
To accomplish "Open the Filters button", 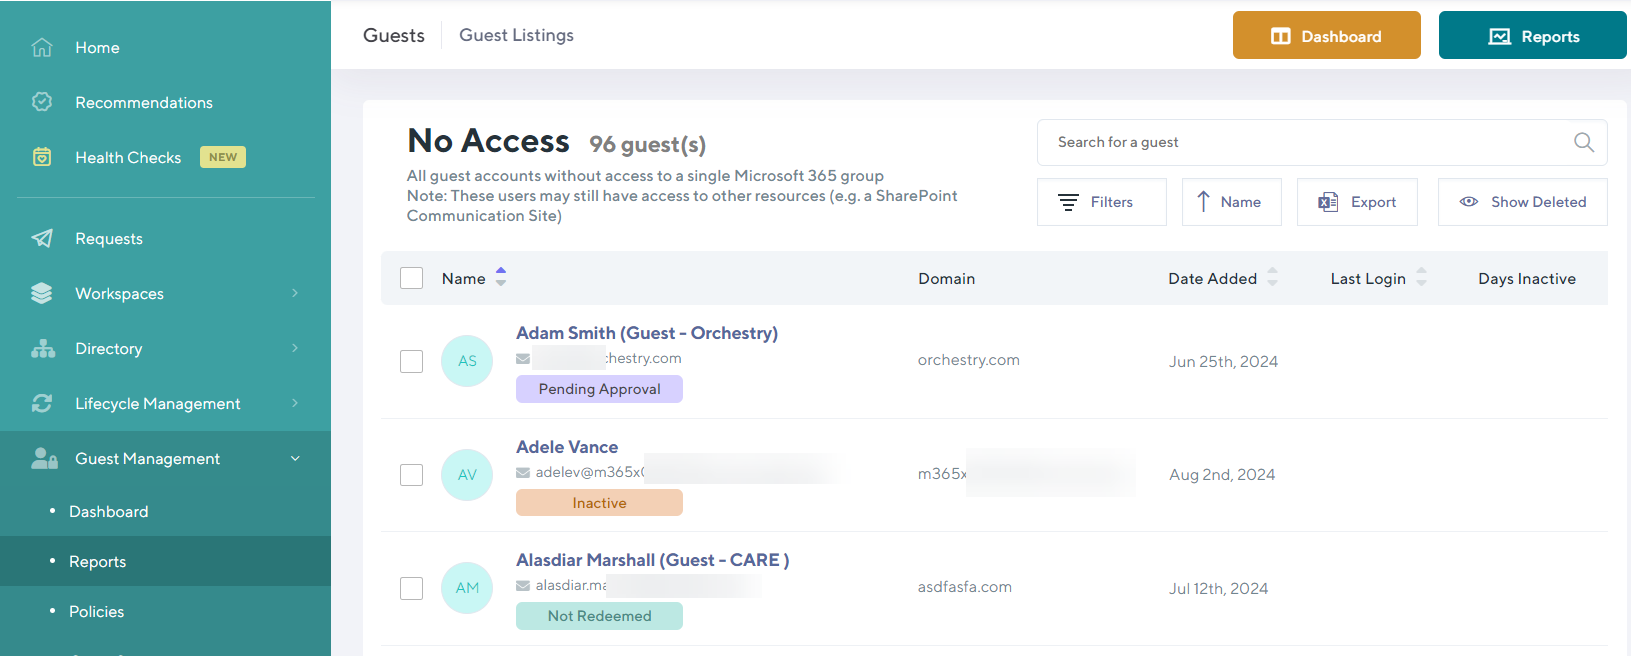I will point(1101,202).
